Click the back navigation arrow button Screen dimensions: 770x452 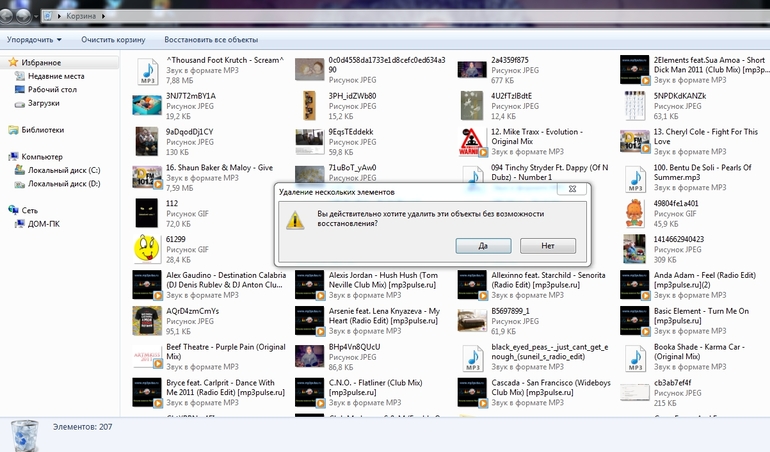[14, 16]
